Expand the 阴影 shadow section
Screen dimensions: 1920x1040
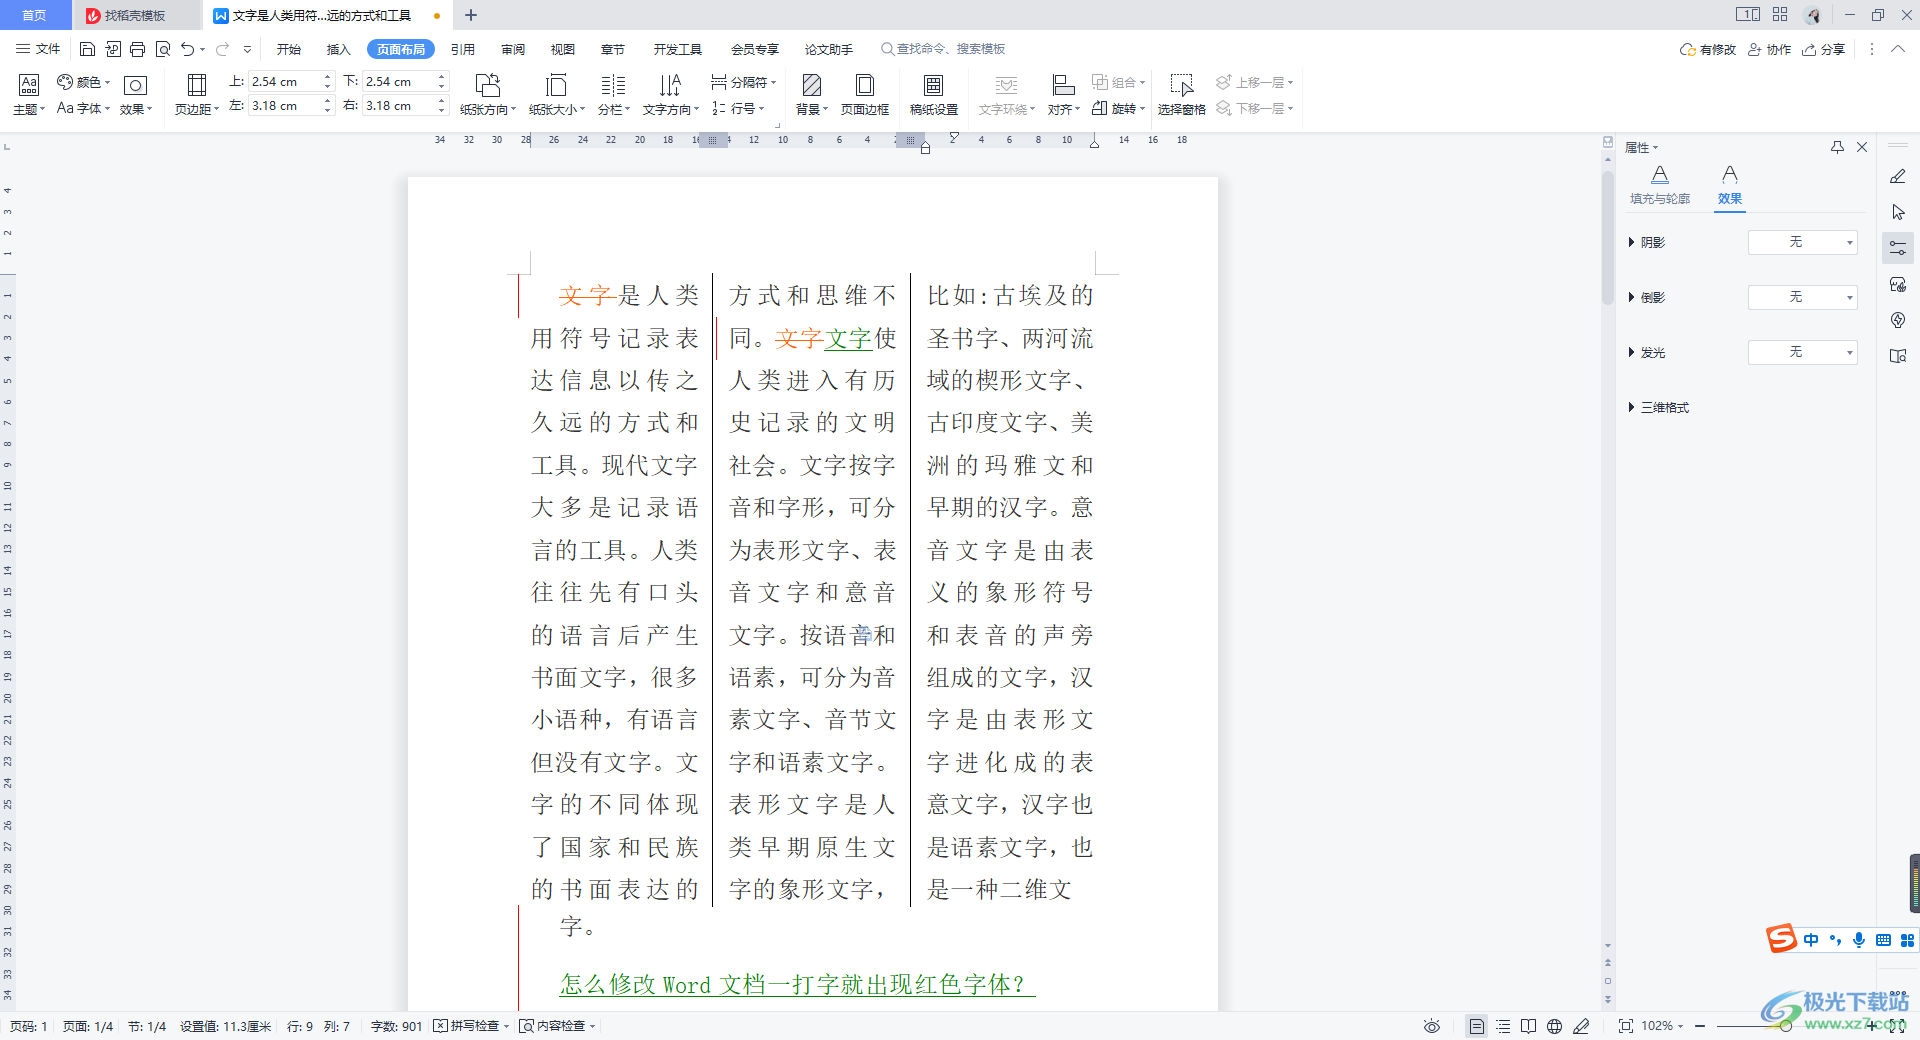(x=1647, y=242)
